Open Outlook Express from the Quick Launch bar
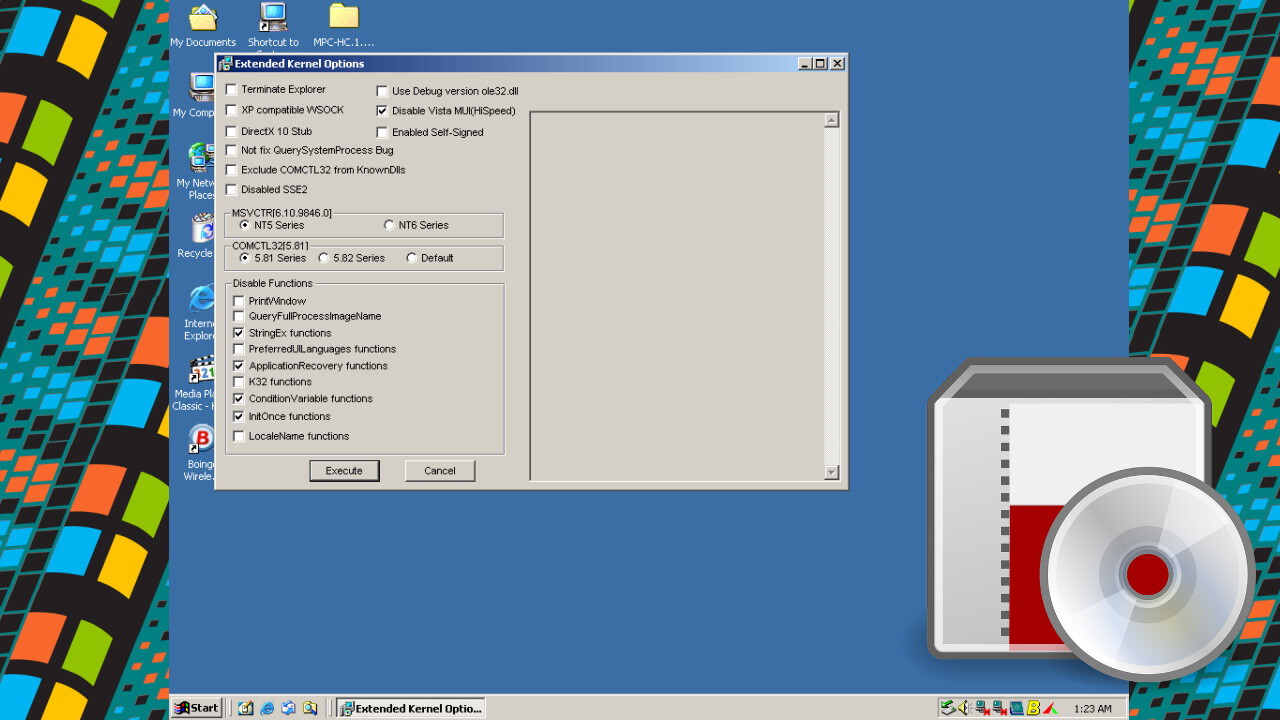1280x720 pixels. [x=288, y=708]
